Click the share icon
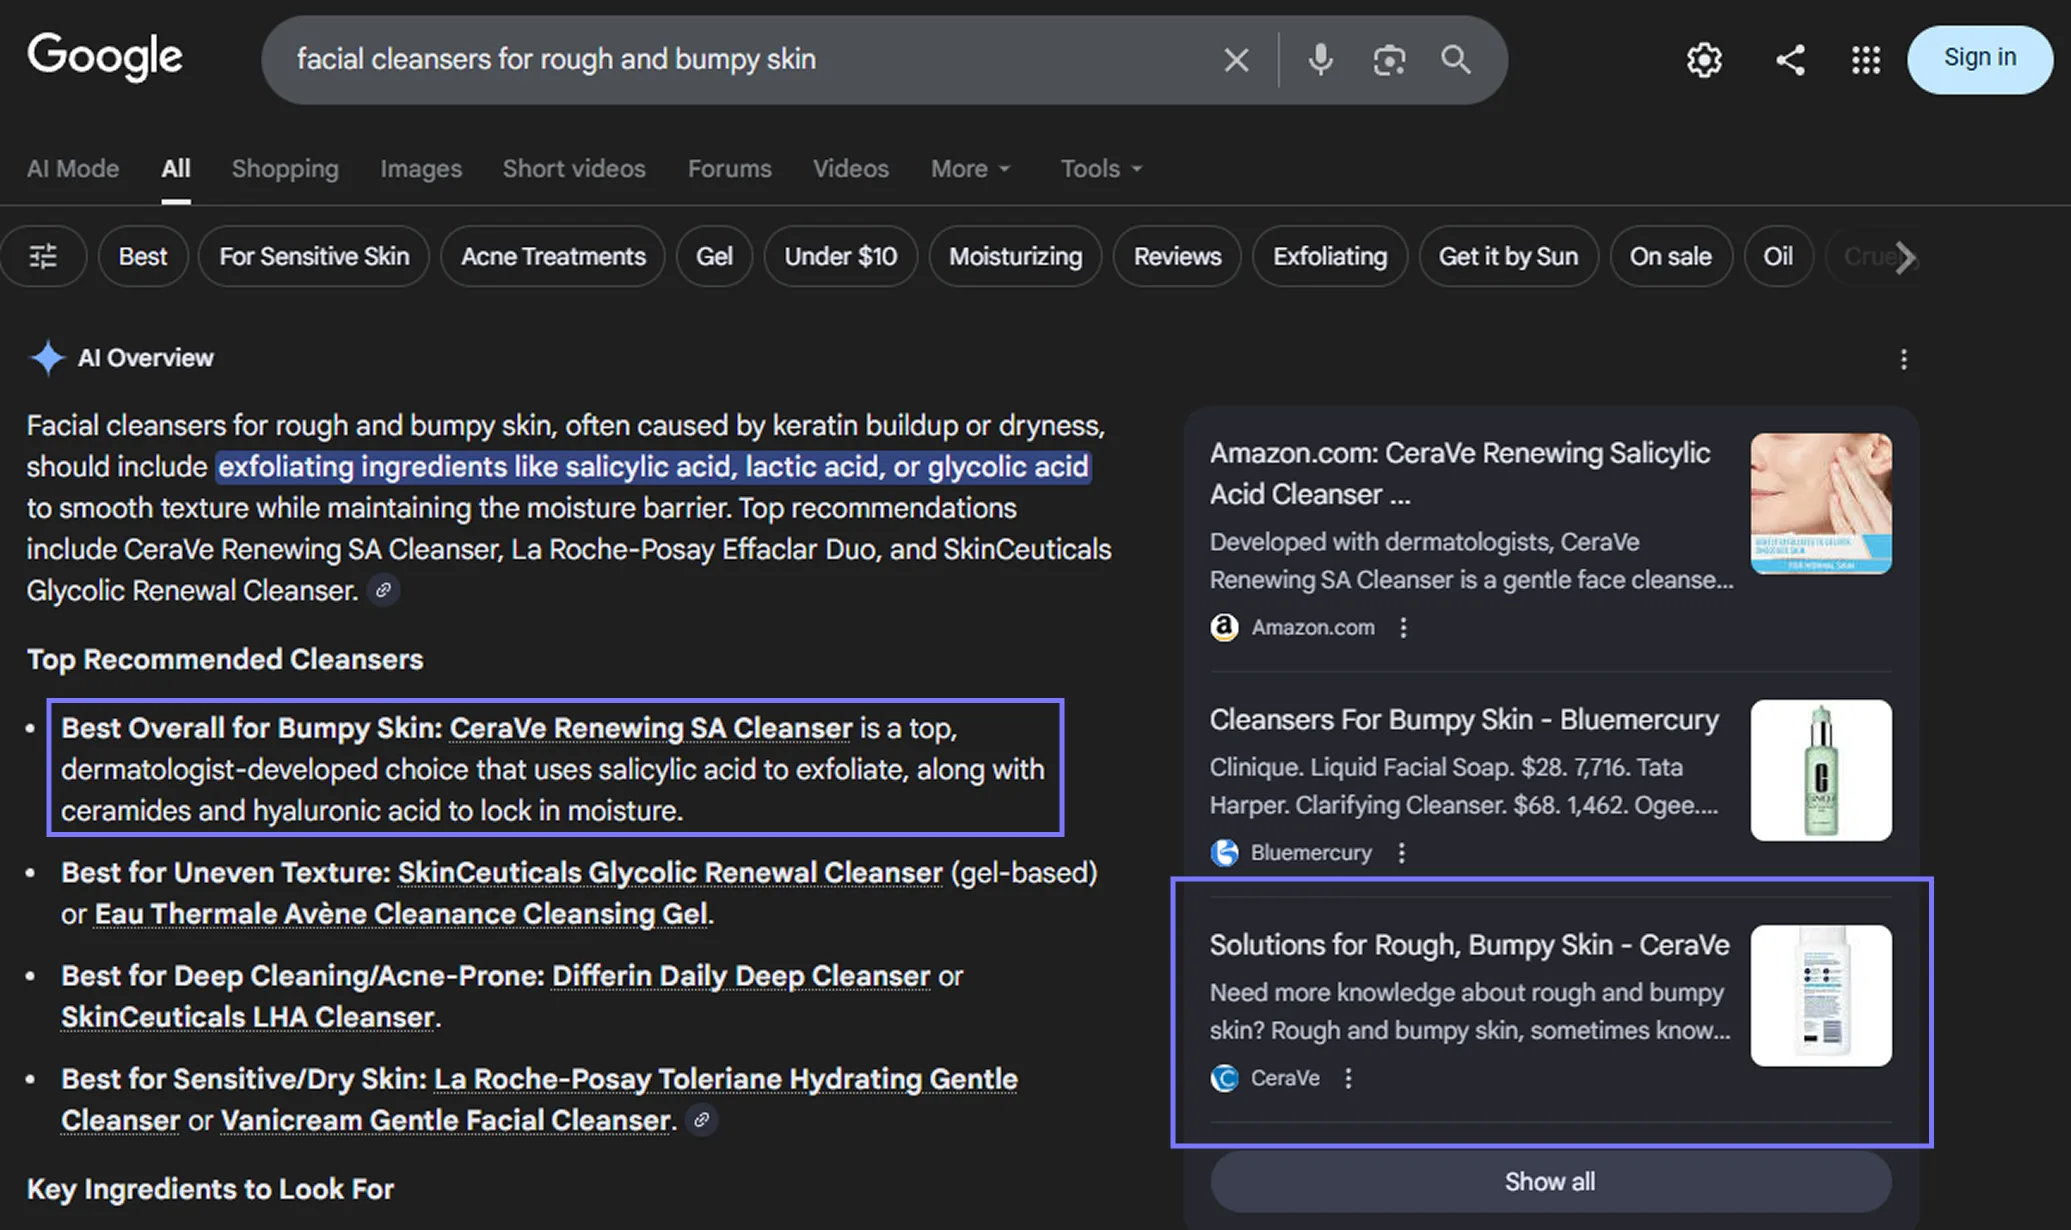The image size is (2071, 1230). pyautogui.click(x=1790, y=60)
